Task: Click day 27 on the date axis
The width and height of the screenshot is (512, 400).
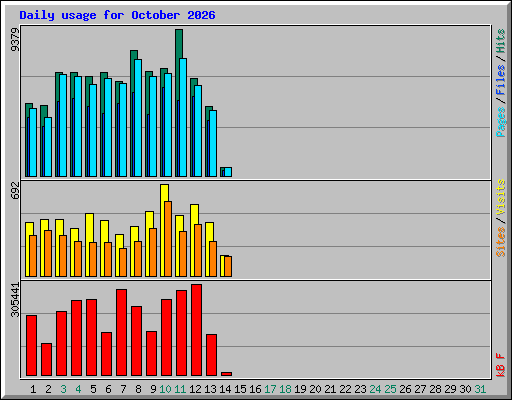Action: pyautogui.click(x=420, y=389)
